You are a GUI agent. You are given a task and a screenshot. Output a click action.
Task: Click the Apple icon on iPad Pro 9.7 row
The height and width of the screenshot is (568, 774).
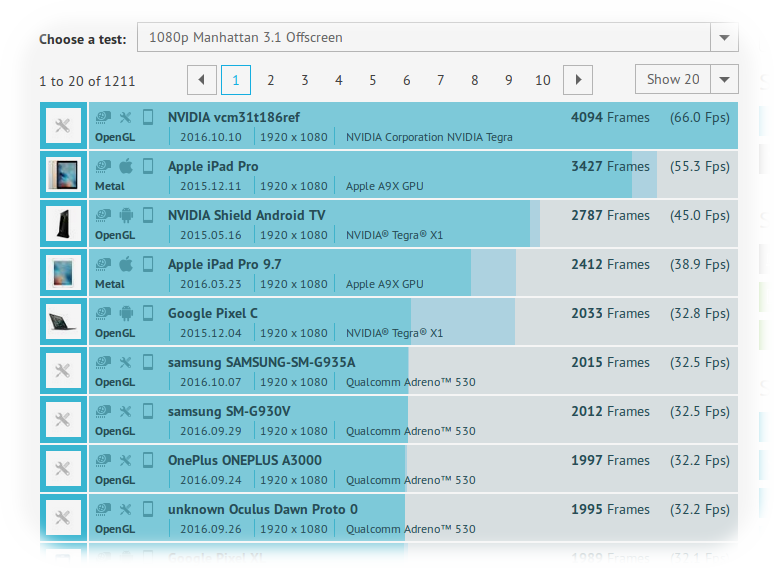tap(126, 264)
